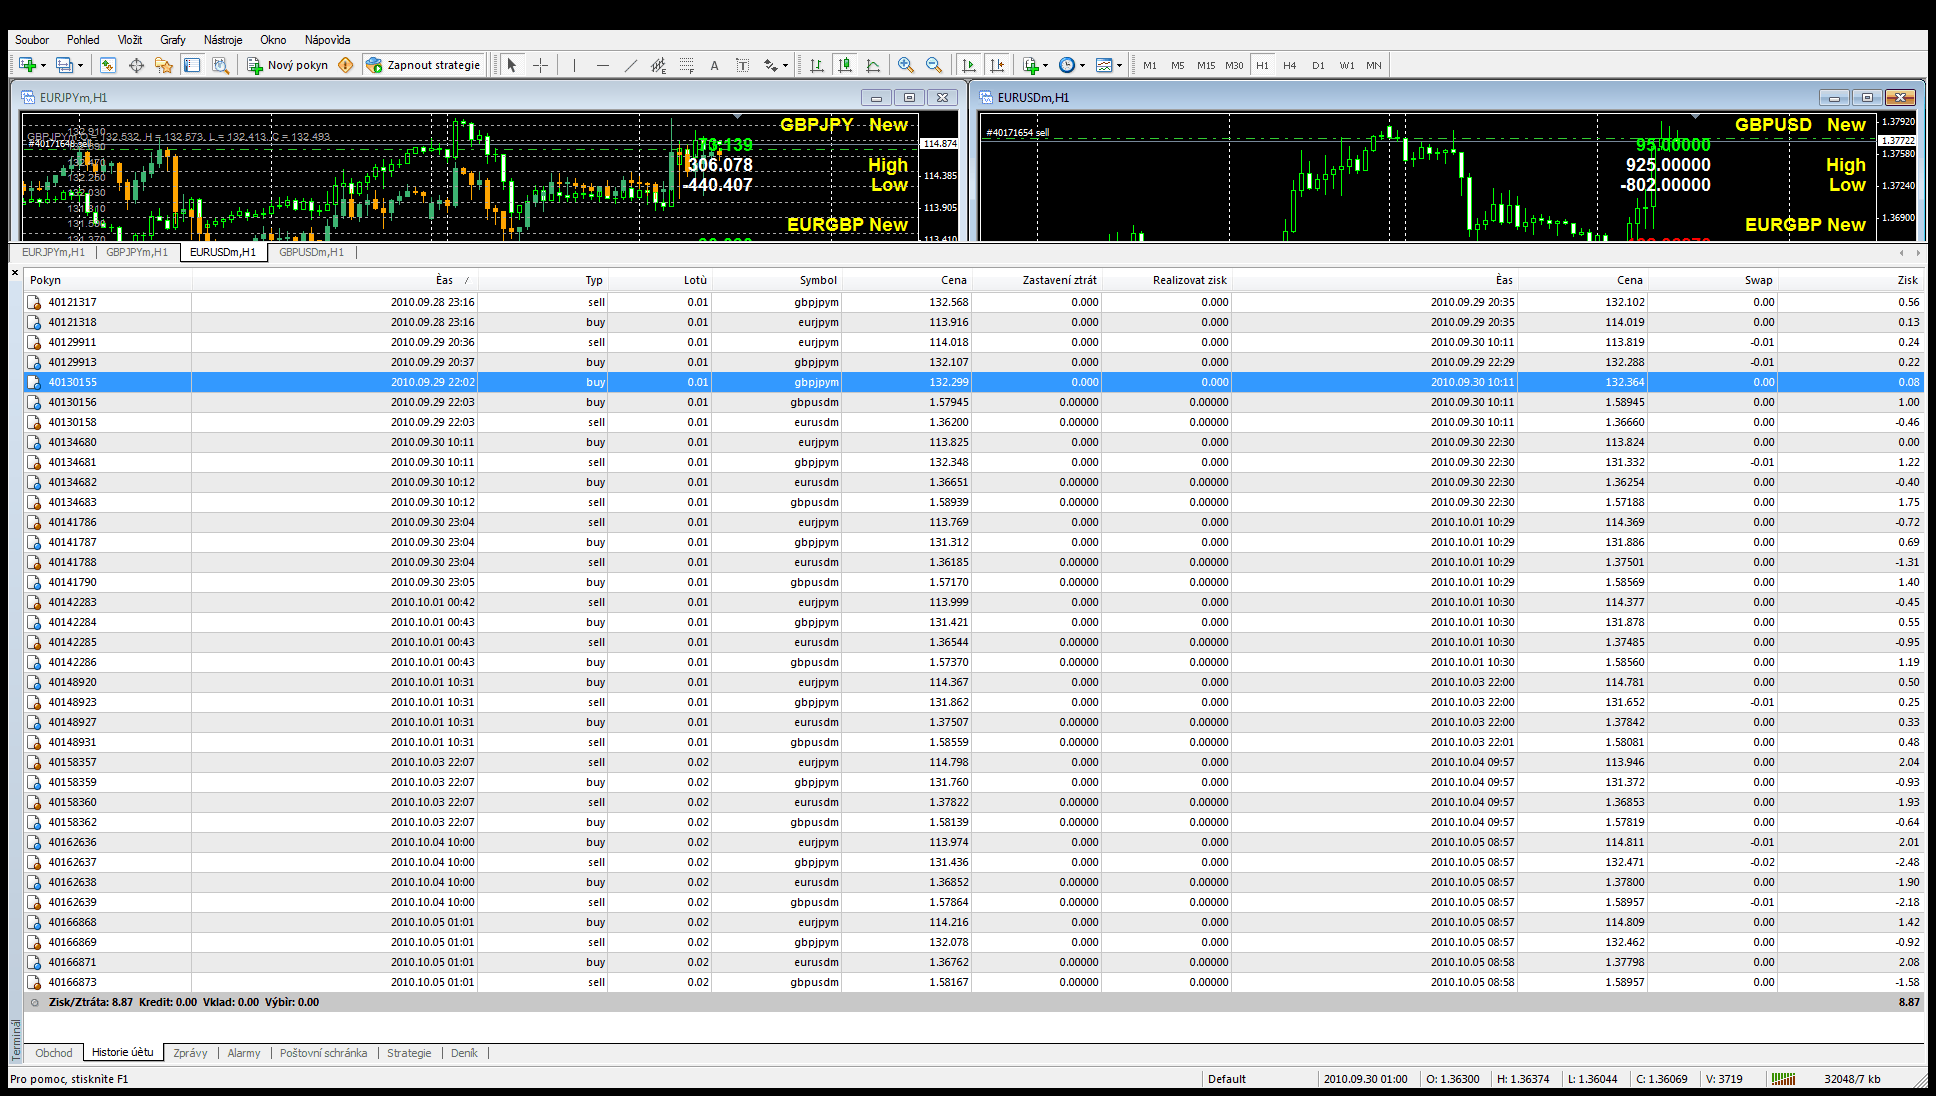This screenshot has width=1936, height=1096.
Task: Select the Crosshair tool
Action: pyautogui.click(x=540, y=65)
